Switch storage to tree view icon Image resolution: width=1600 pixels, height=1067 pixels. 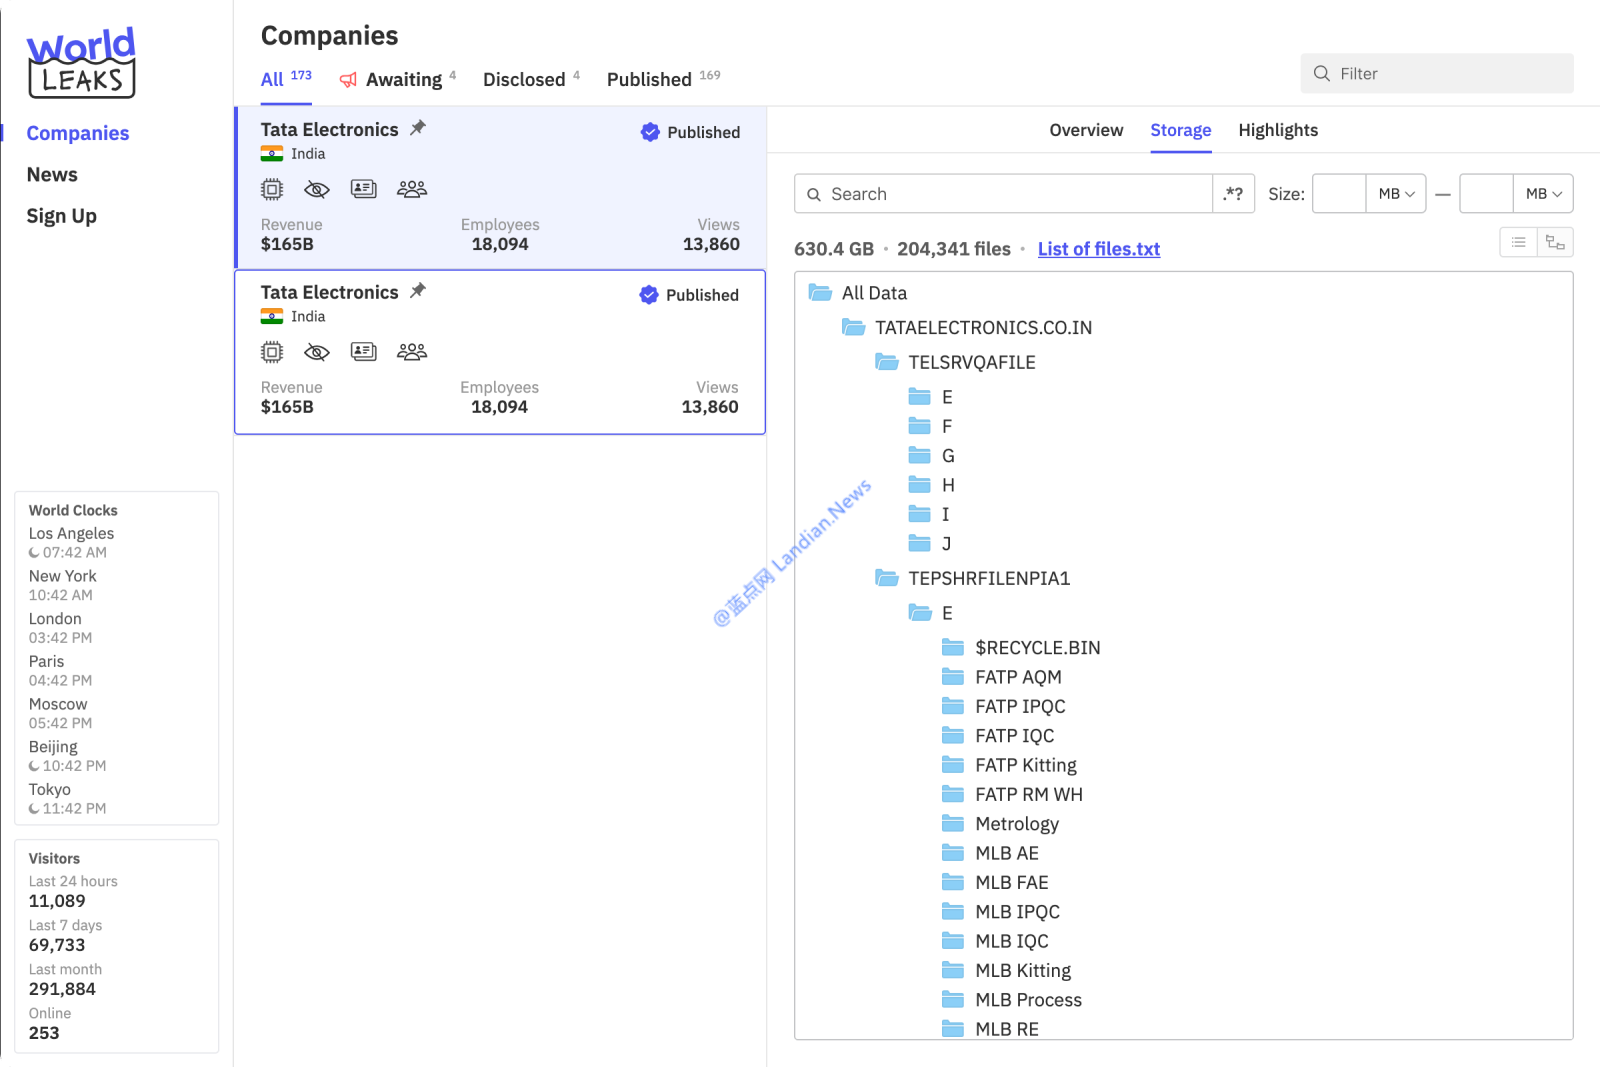click(1555, 242)
